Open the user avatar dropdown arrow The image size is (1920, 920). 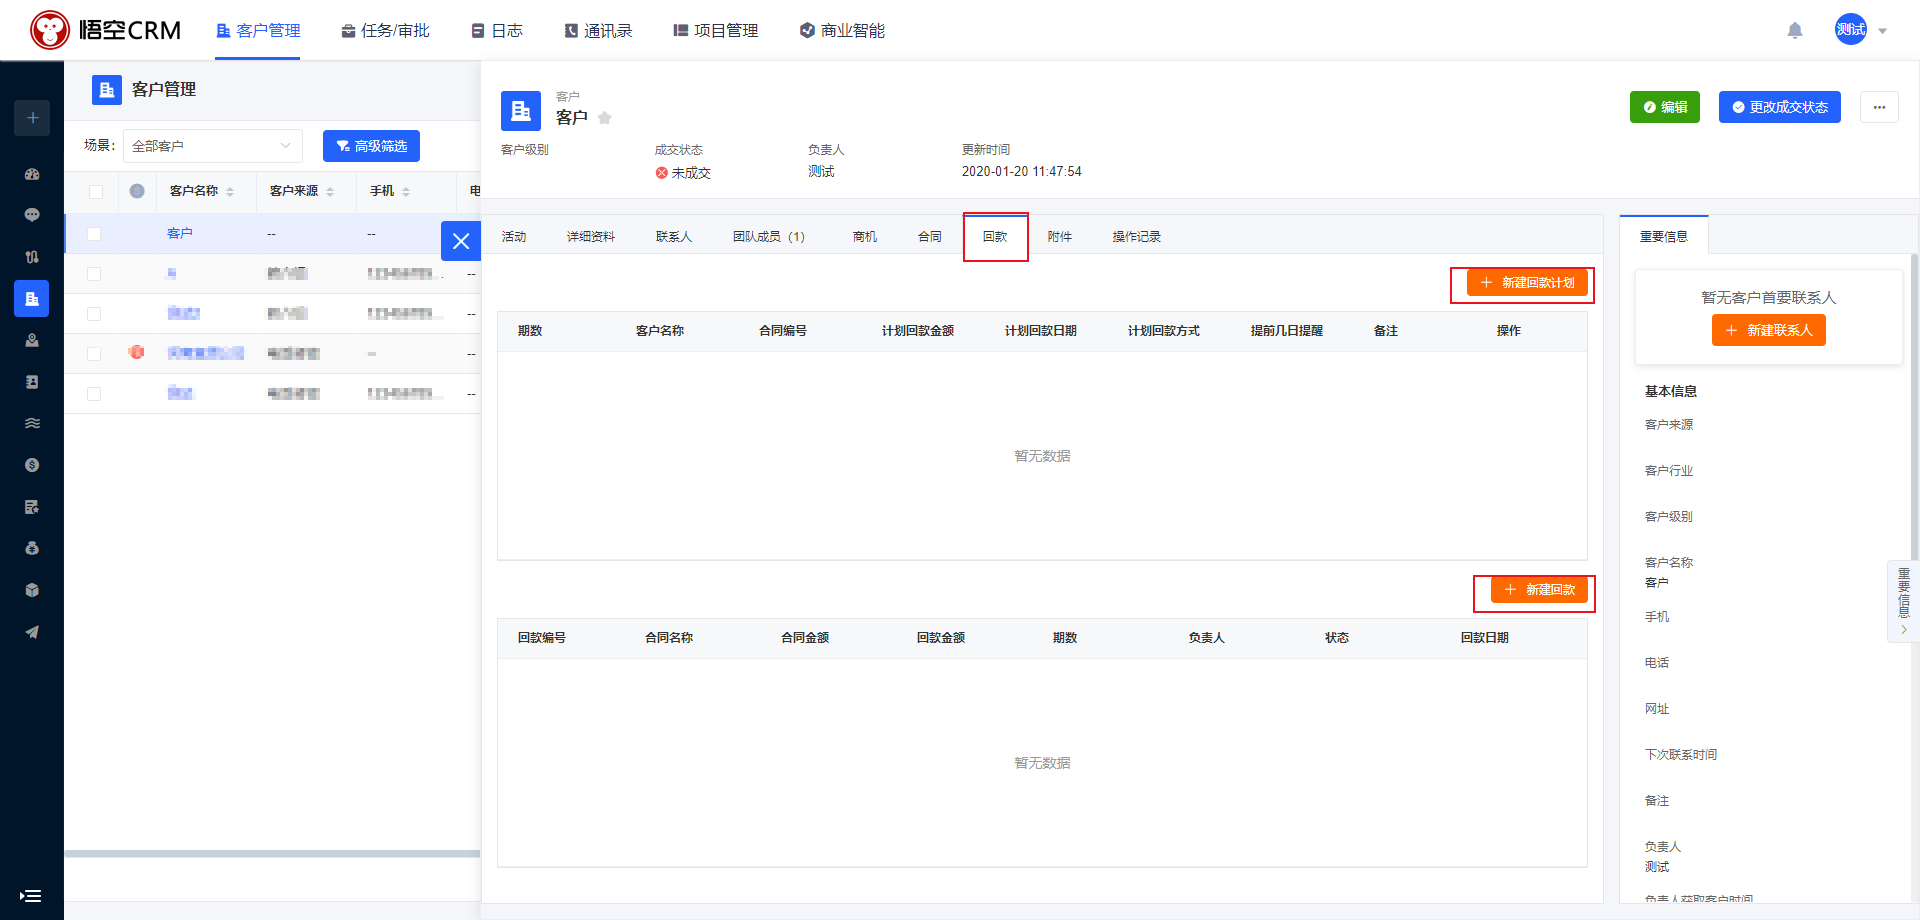pyautogui.click(x=1883, y=31)
